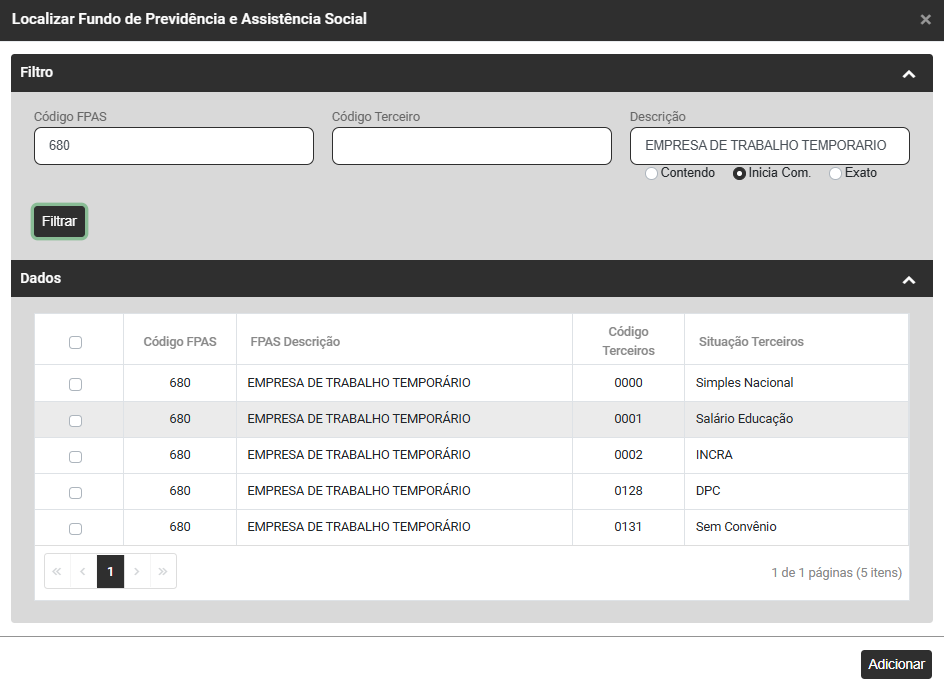944x691 pixels.
Task: Select page 1 in pagination
Action: 110,571
